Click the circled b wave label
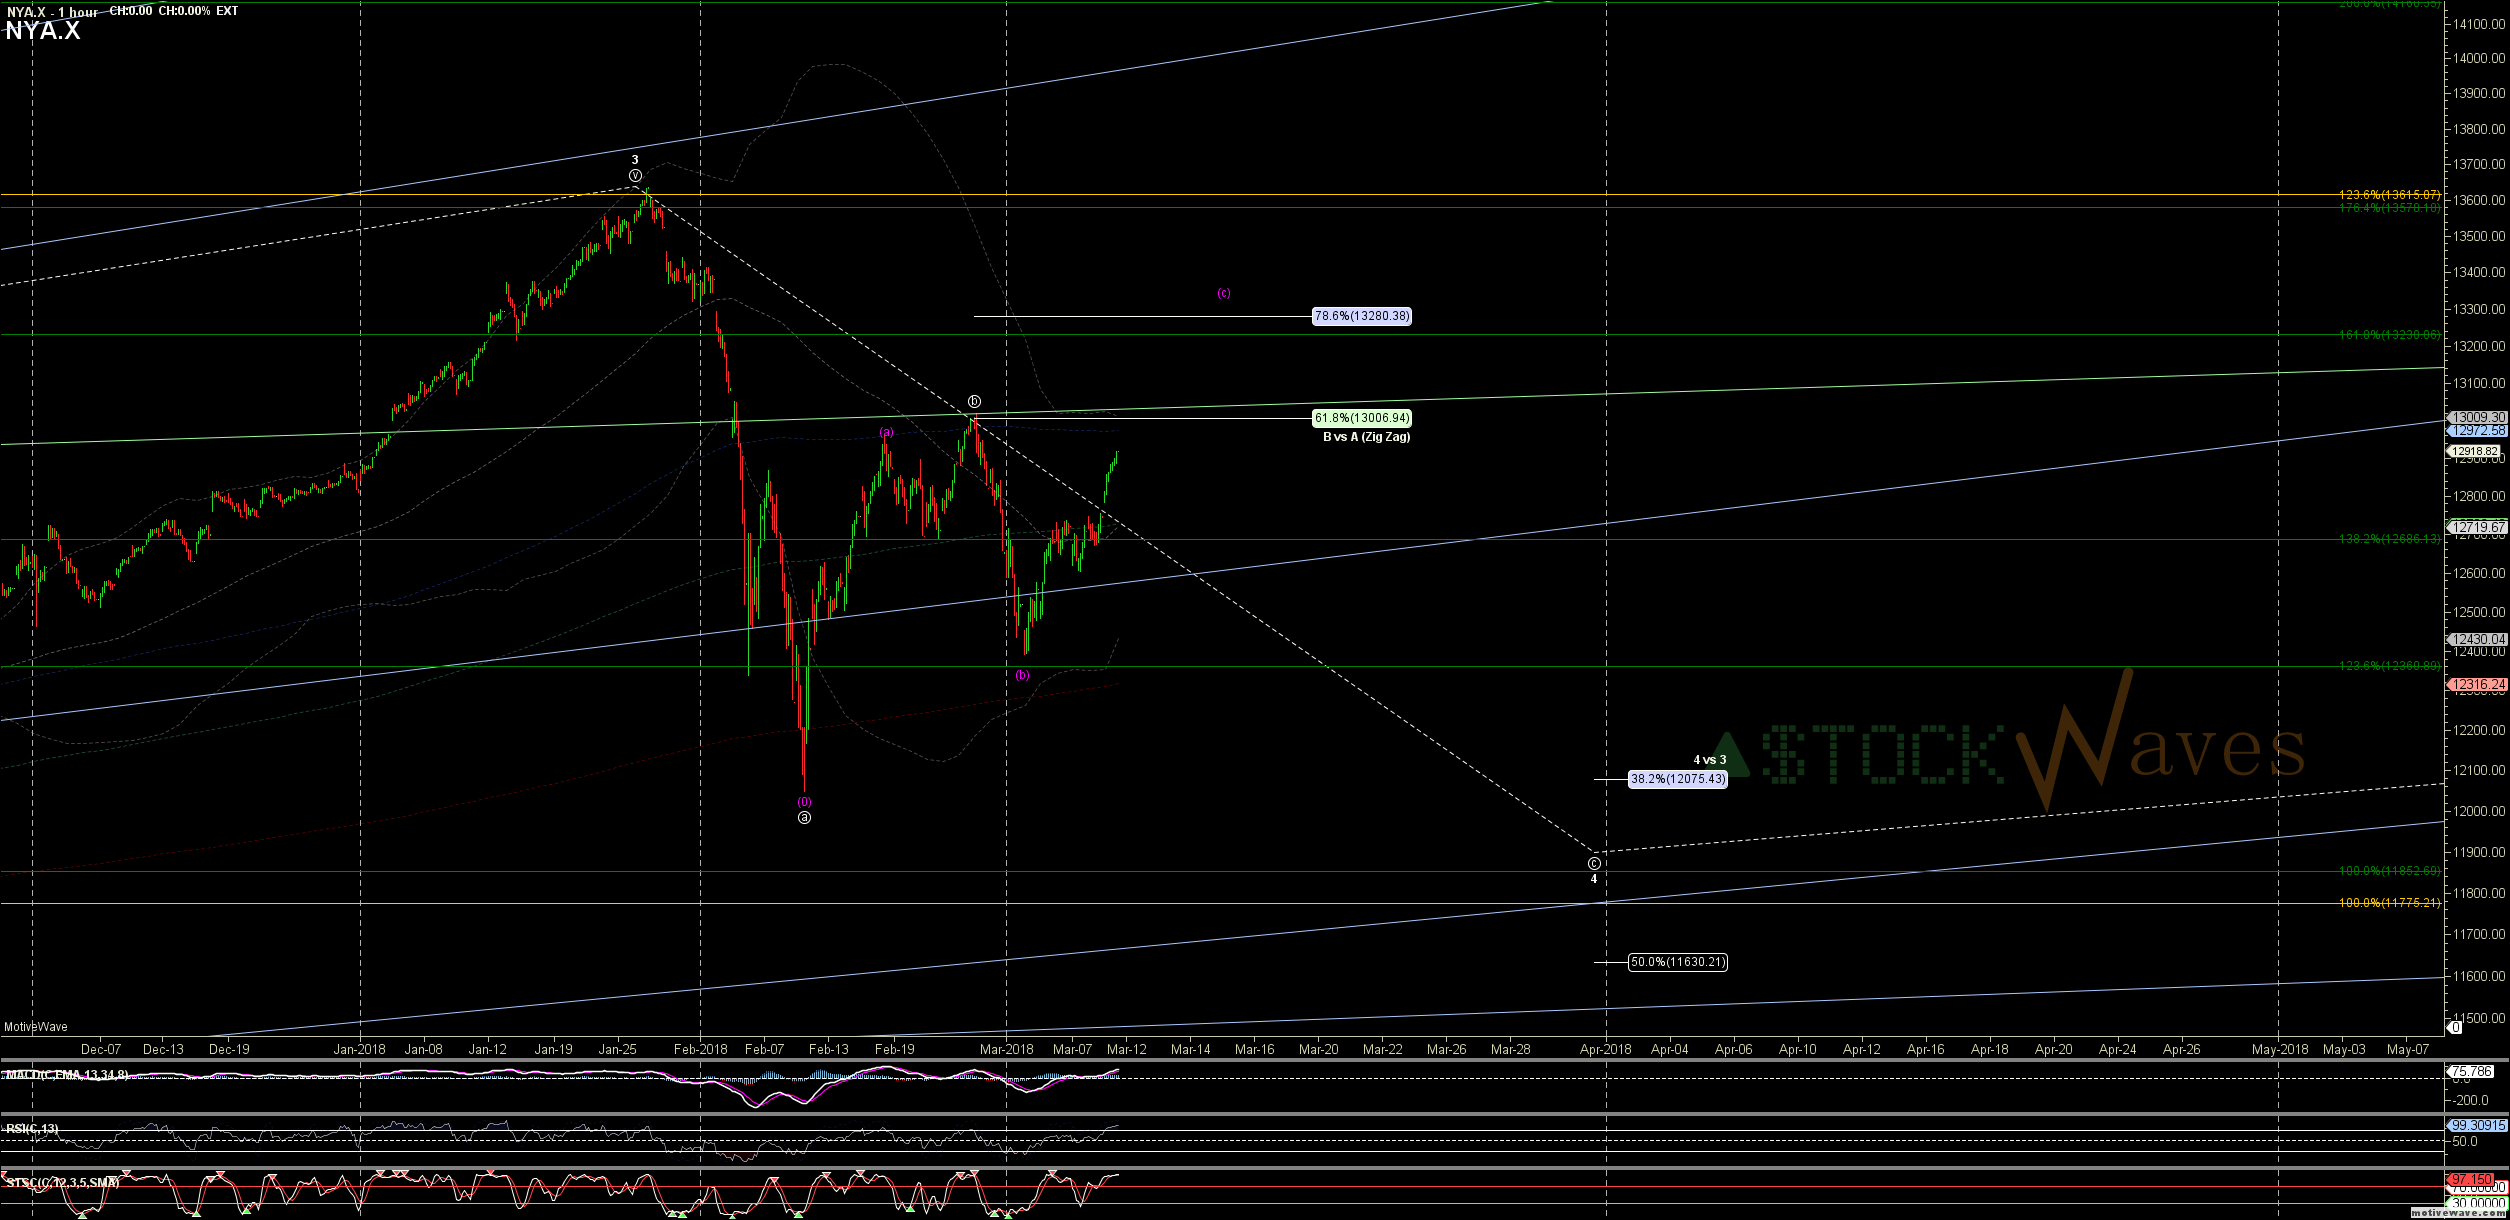Viewport: 2510px width, 1220px height. click(x=974, y=402)
